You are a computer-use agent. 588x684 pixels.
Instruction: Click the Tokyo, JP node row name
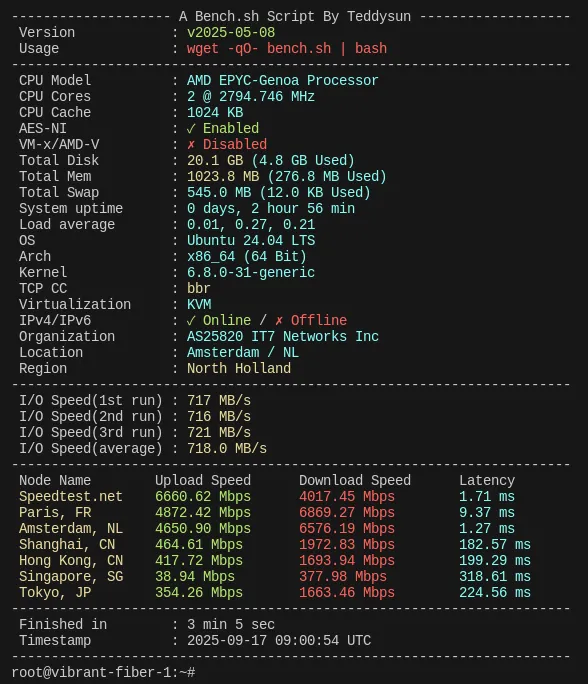(55, 592)
